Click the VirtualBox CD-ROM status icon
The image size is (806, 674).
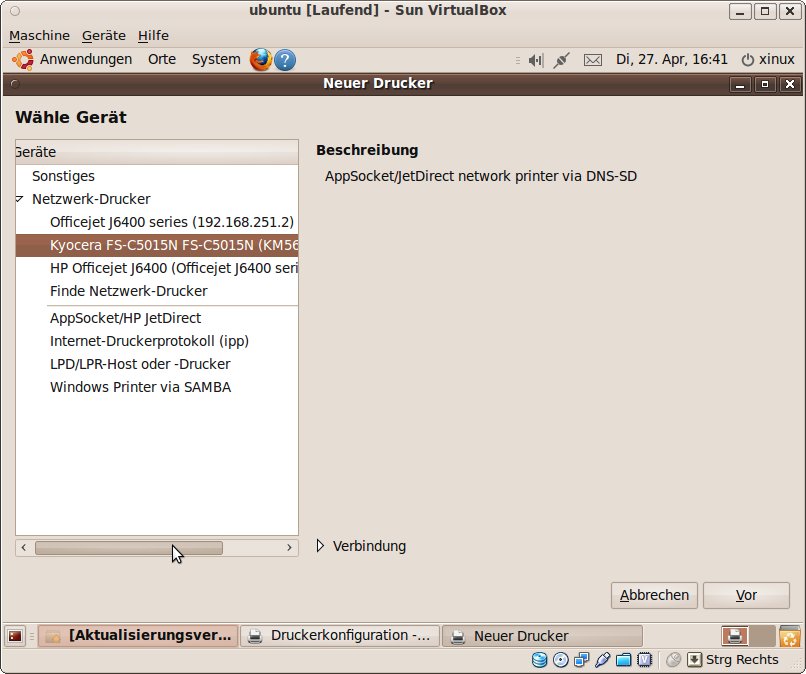click(x=562, y=660)
